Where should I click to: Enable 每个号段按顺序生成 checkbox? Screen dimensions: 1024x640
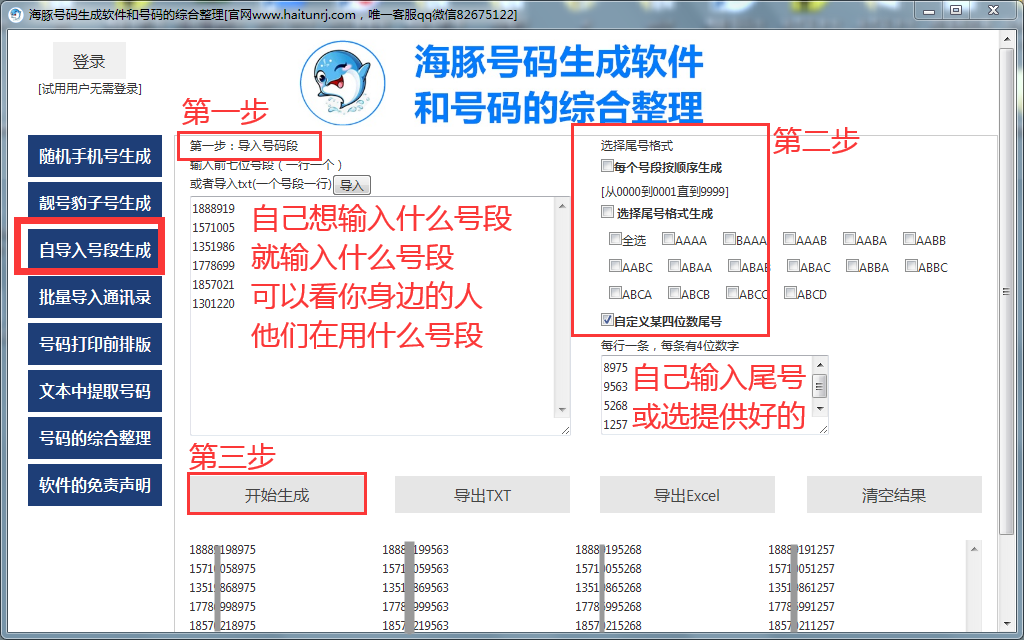[x=607, y=167]
